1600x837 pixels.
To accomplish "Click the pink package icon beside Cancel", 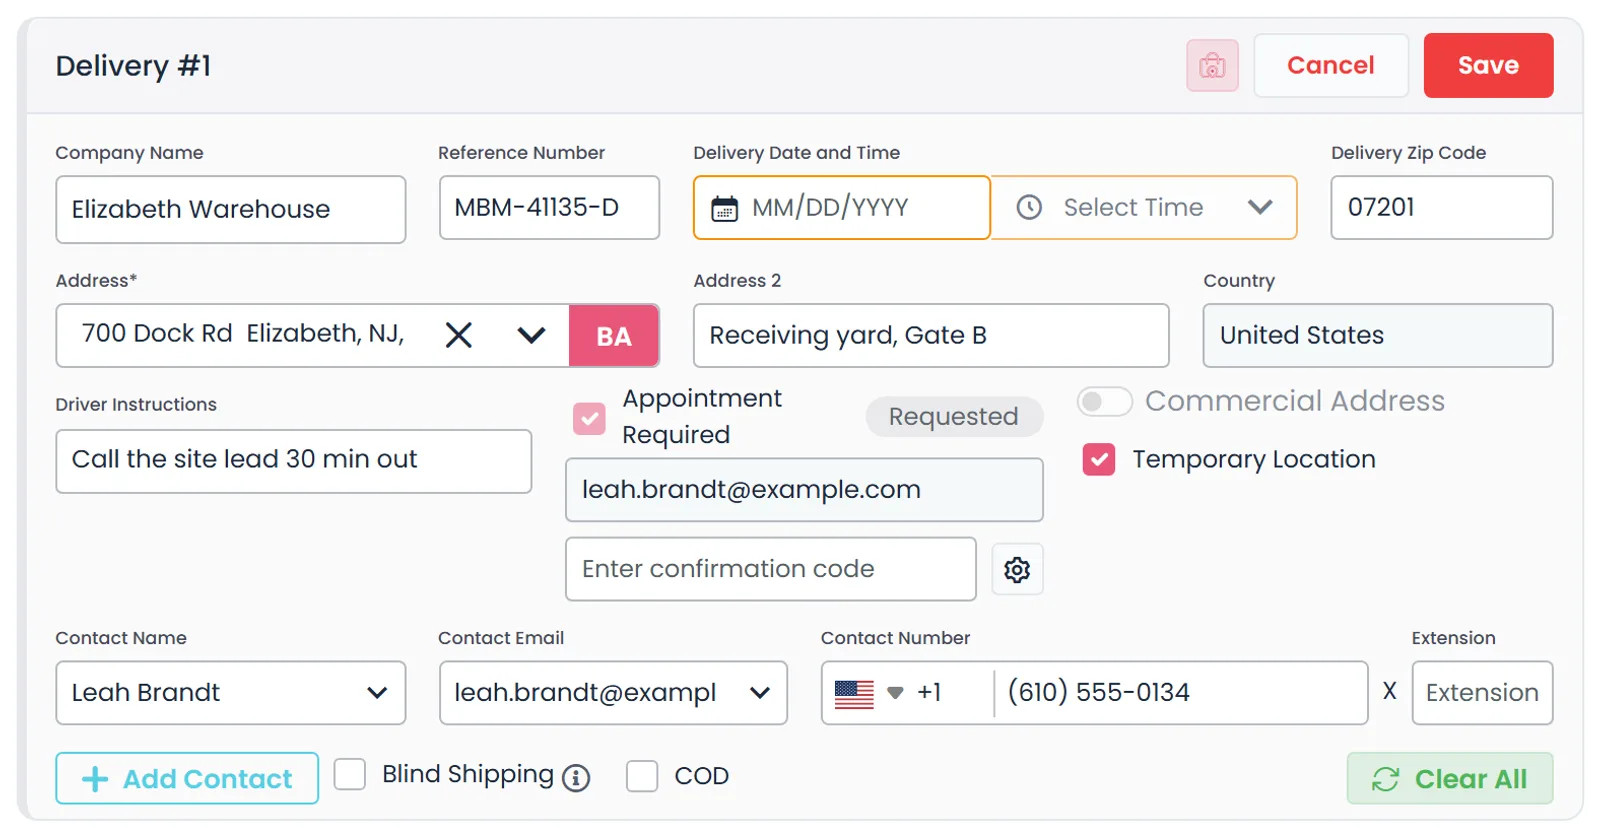I will click(1212, 66).
